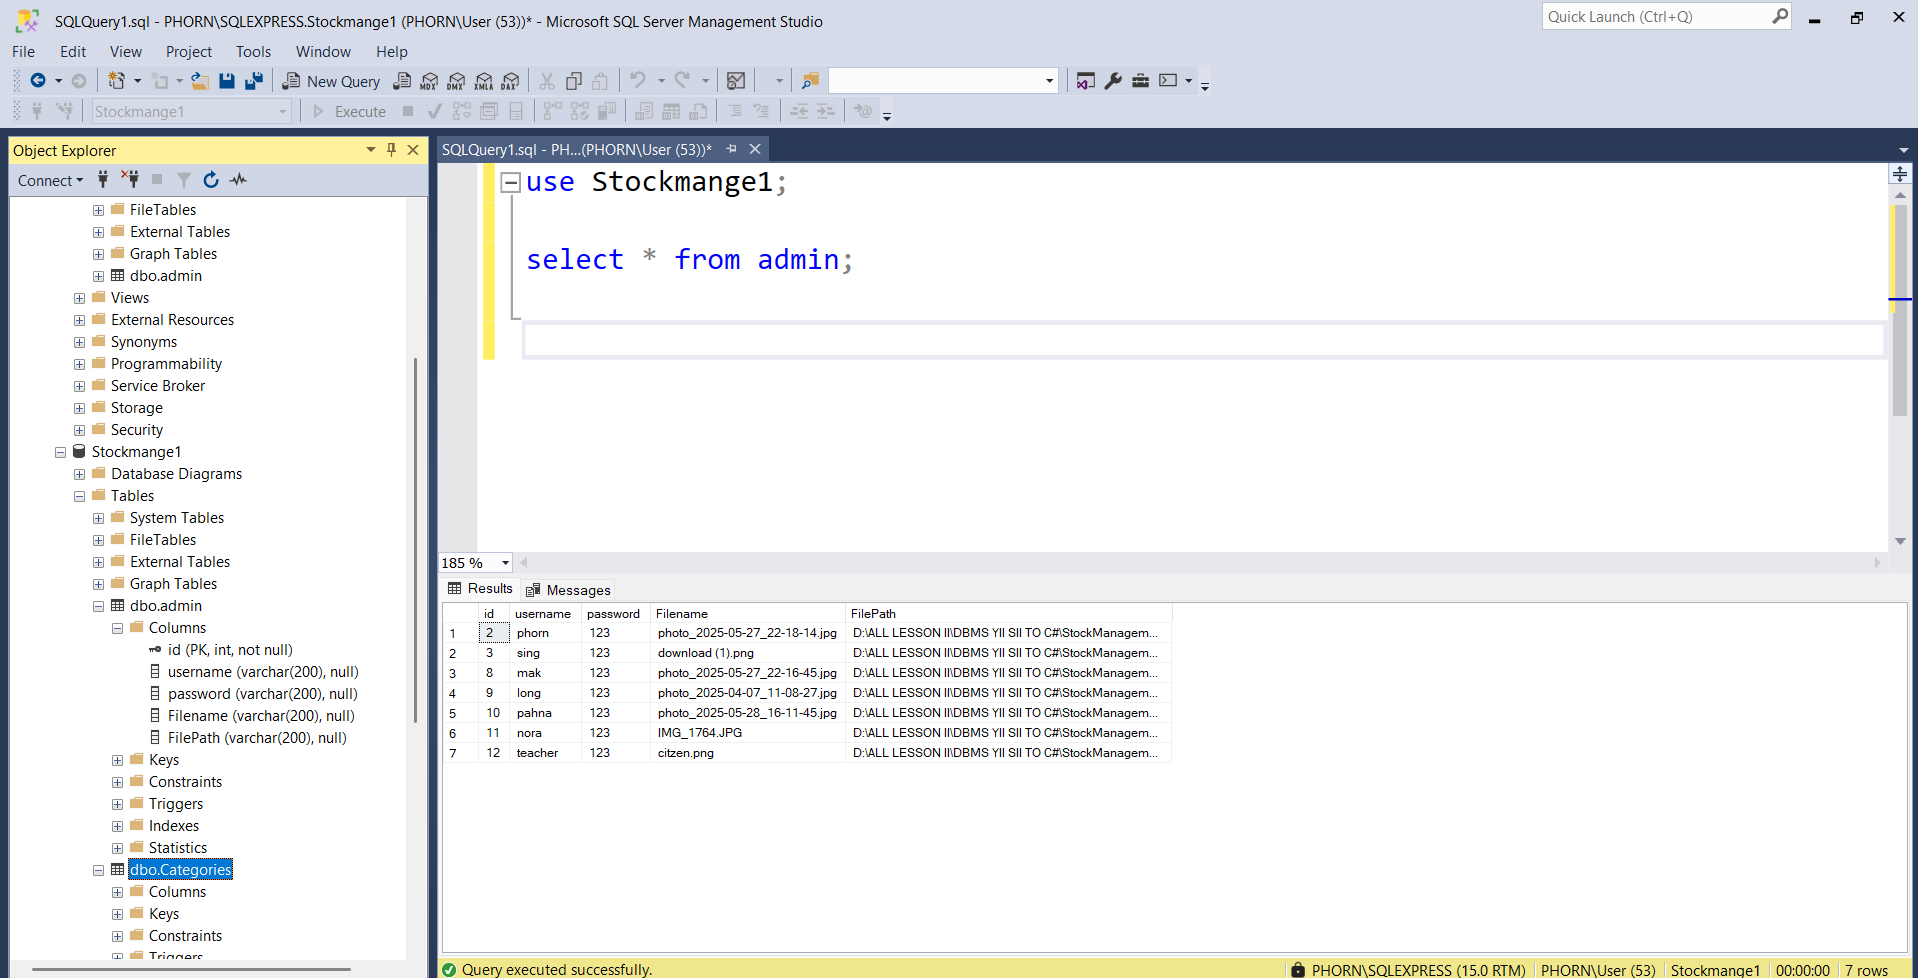Switch to the Messages tab
1918x978 pixels.
(568, 590)
